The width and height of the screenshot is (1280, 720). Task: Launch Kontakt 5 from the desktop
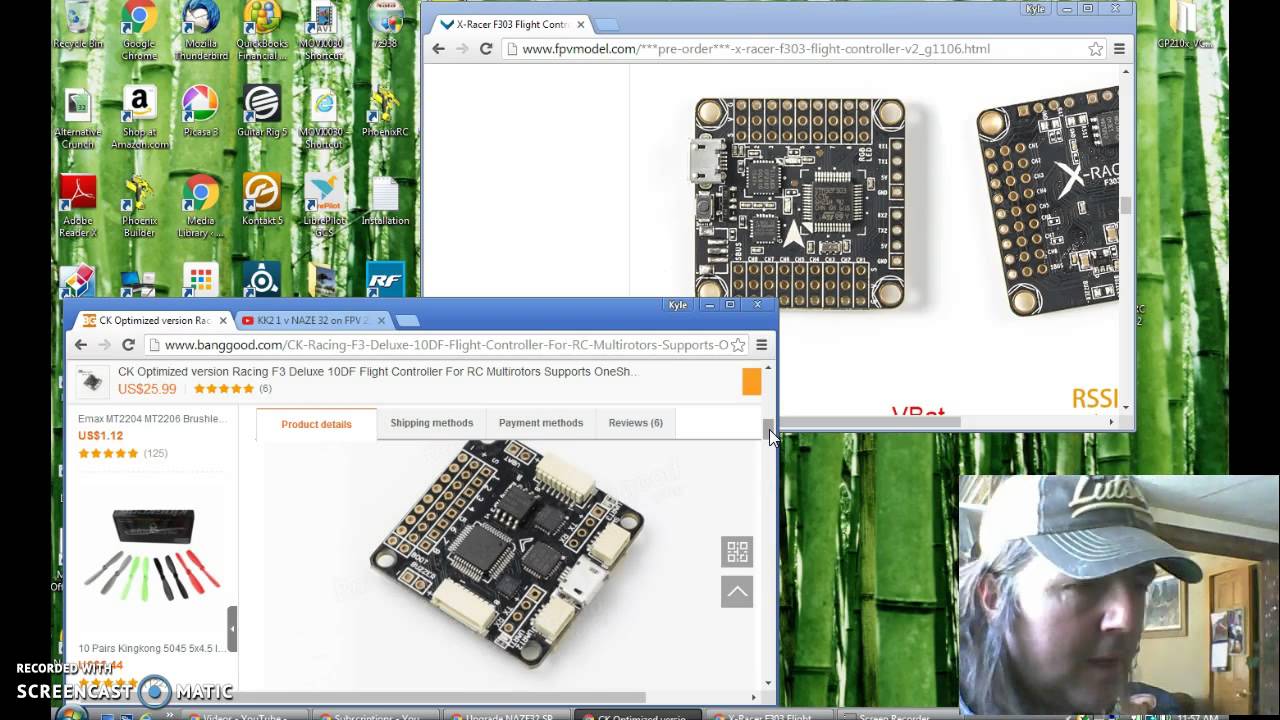tap(262, 200)
